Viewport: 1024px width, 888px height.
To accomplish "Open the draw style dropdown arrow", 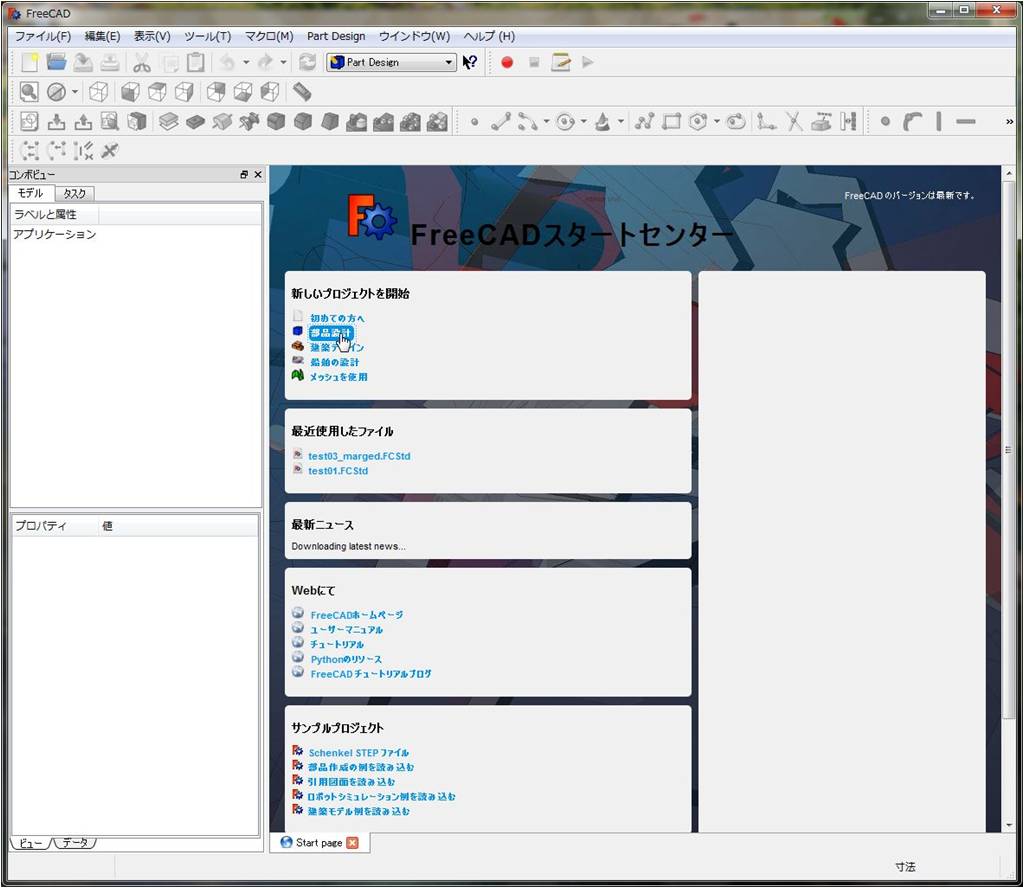I will 74,92.
